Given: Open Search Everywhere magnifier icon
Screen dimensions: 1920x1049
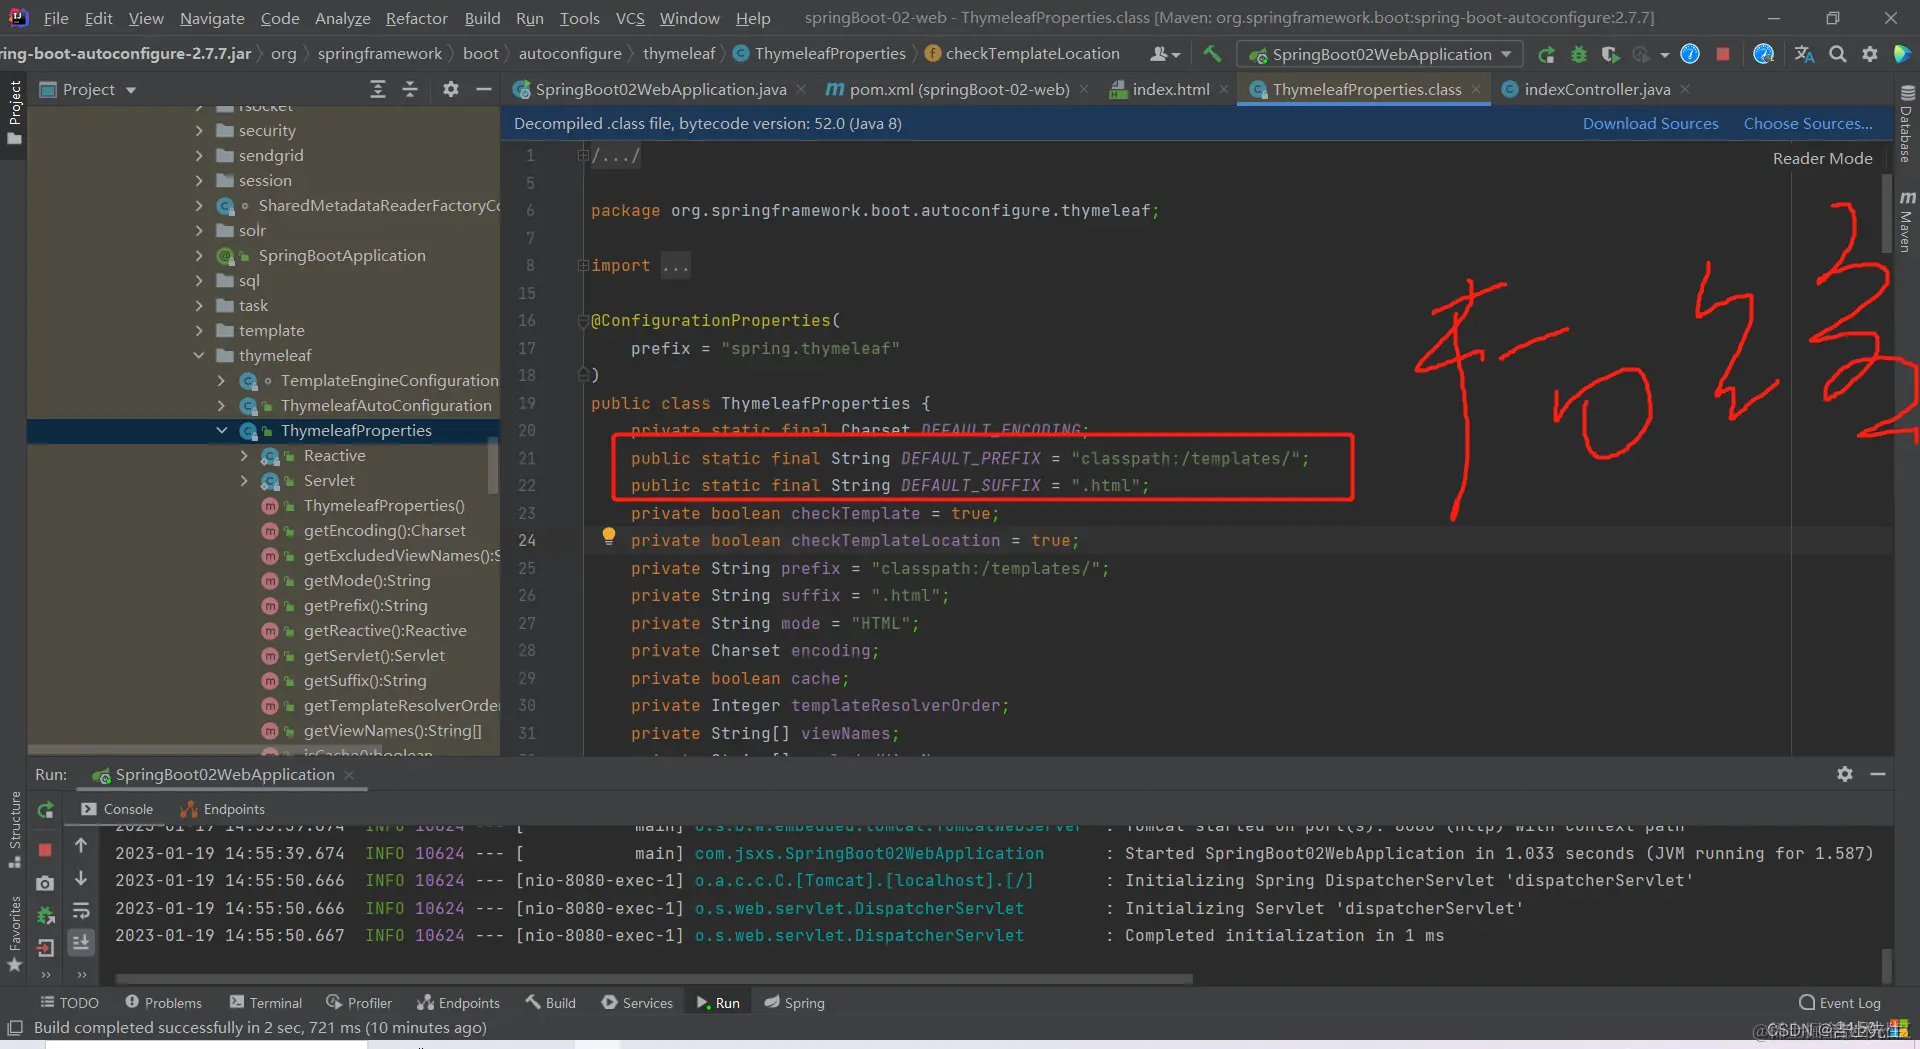Looking at the screenshot, I should tap(1838, 54).
